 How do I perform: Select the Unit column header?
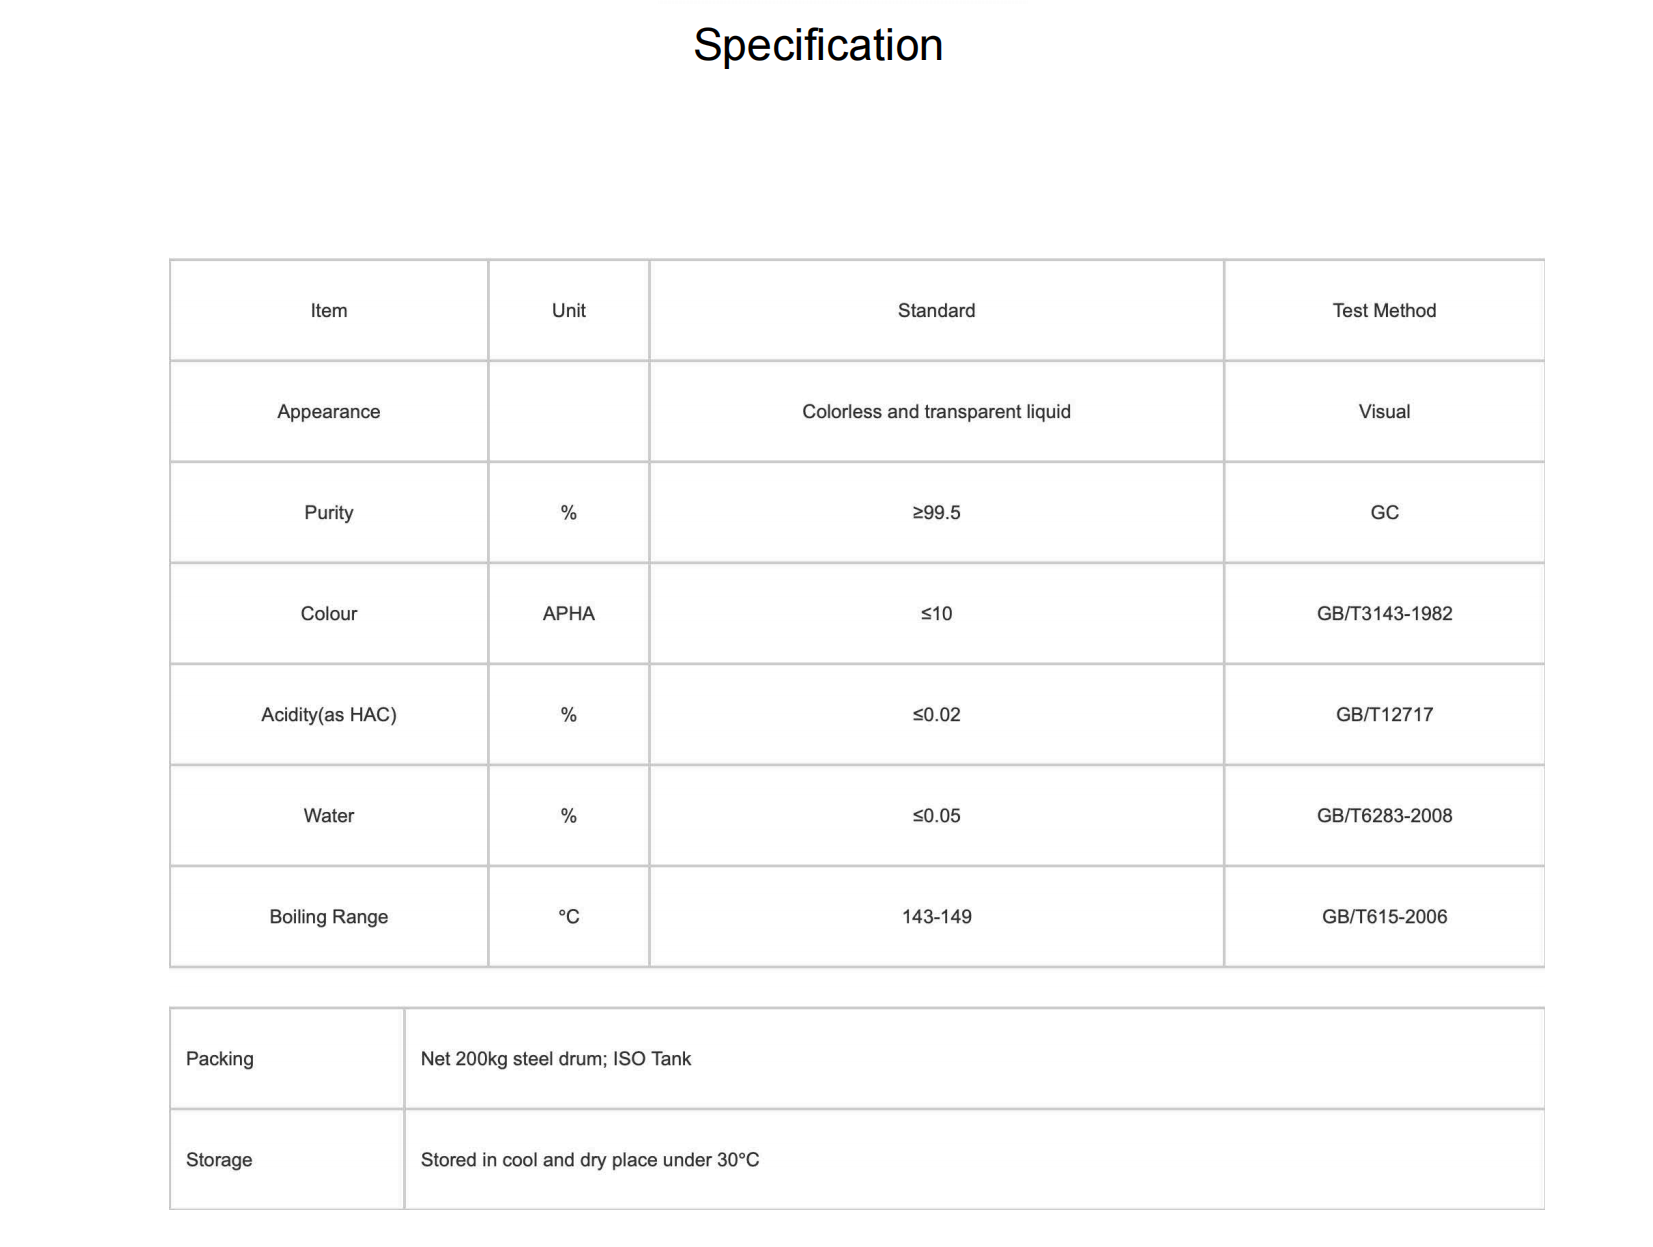(x=569, y=311)
